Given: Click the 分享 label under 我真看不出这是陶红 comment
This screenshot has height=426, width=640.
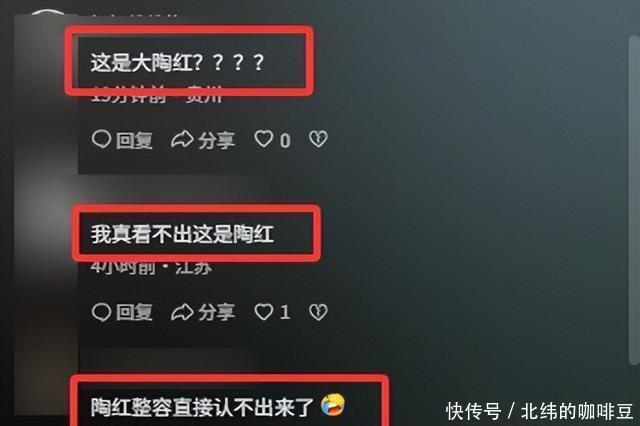Looking at the screenshot, I should [217, 313].
